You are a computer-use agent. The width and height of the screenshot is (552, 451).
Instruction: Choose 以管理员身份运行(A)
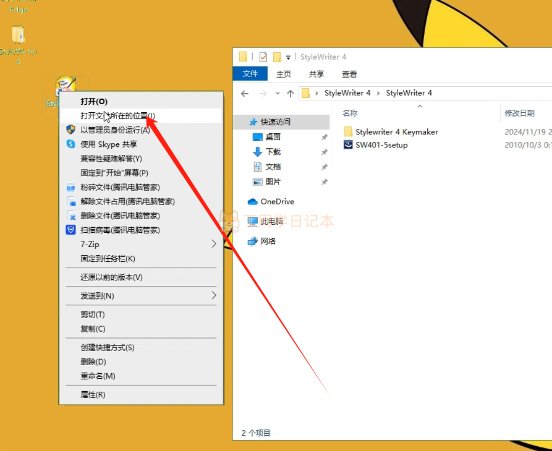(x=141, y=130)
